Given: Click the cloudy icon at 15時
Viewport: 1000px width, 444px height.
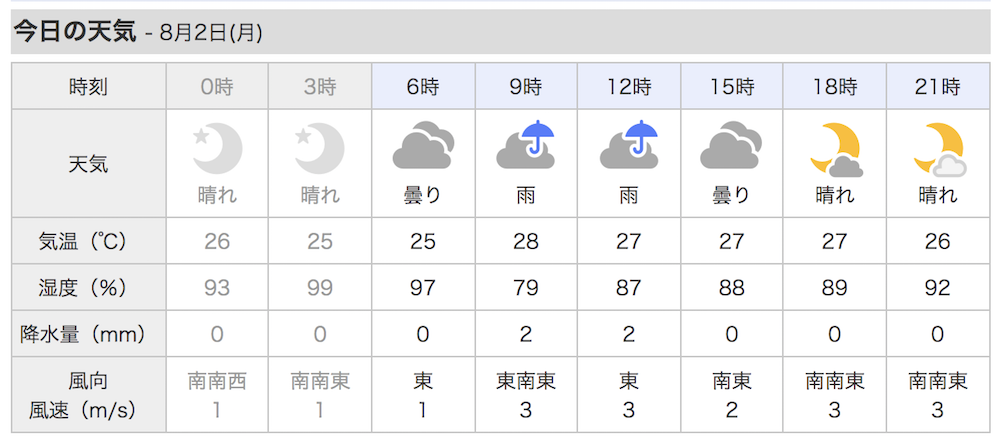Looking at the screenshot, I should point(732,149).
